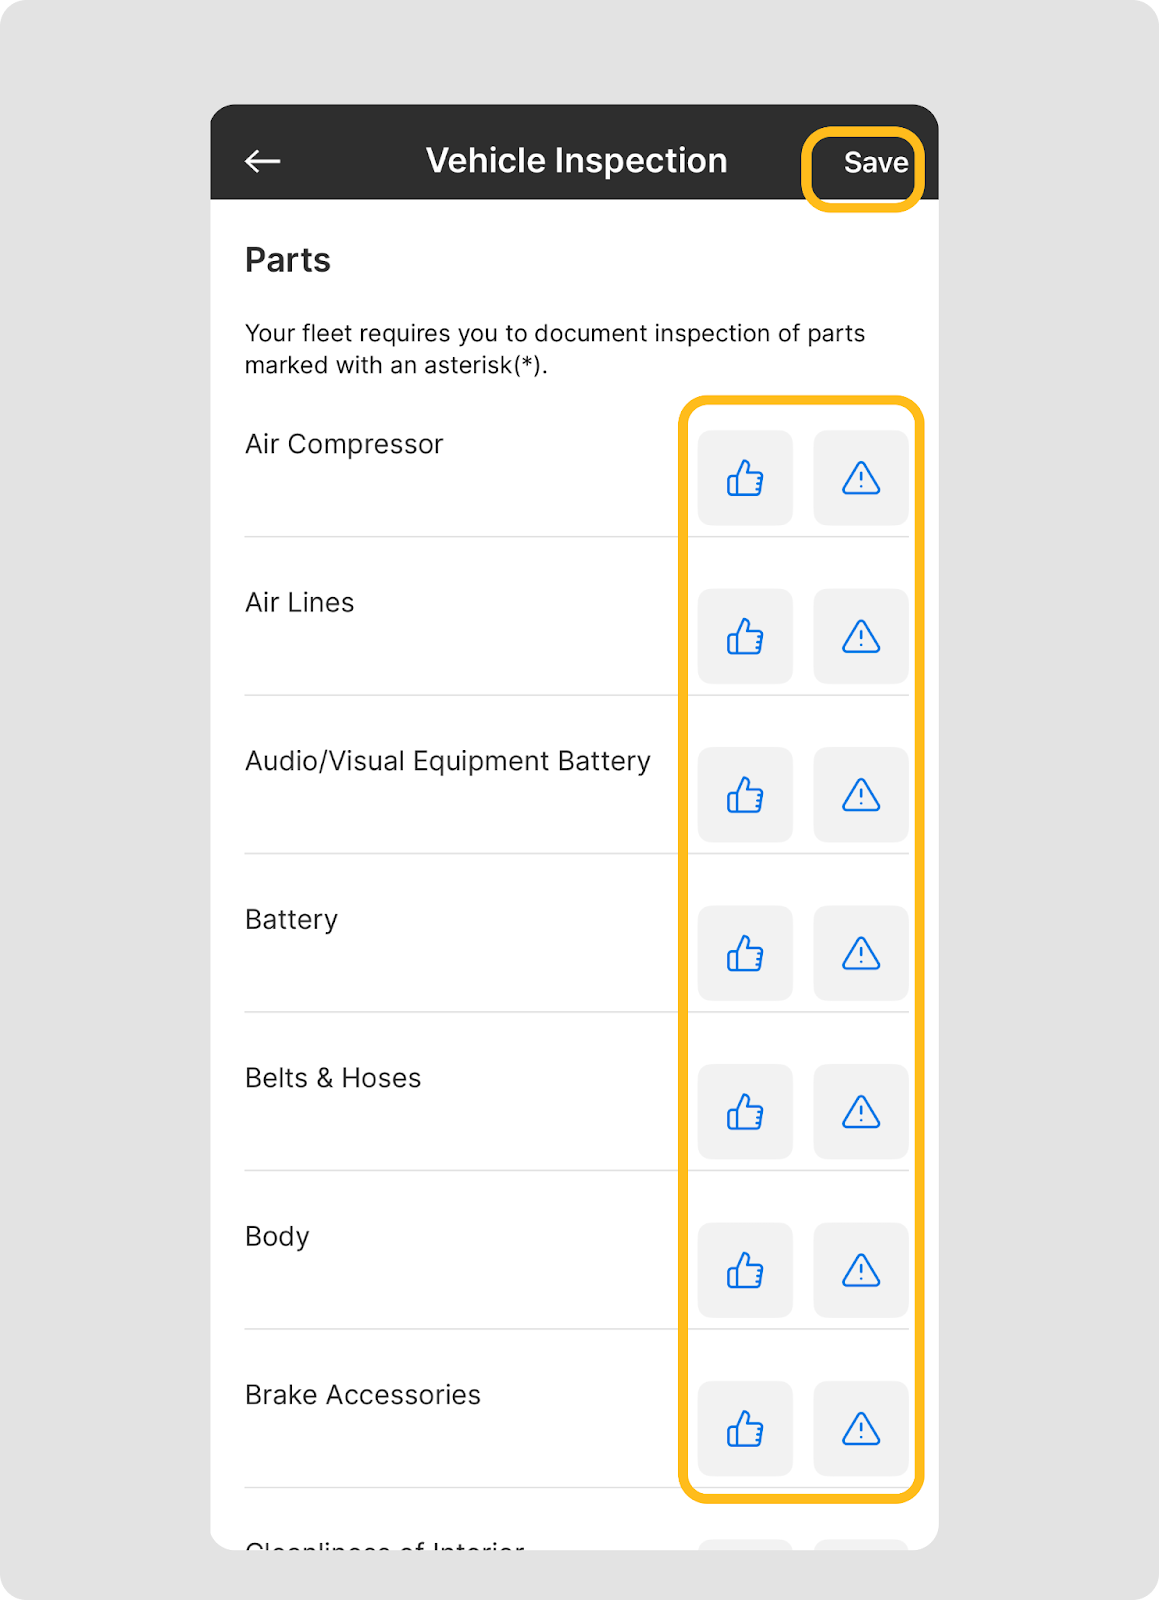1159x1600 pixels.
Task: Flag a defect on Air Compressor
Action: tap(860, 478)
